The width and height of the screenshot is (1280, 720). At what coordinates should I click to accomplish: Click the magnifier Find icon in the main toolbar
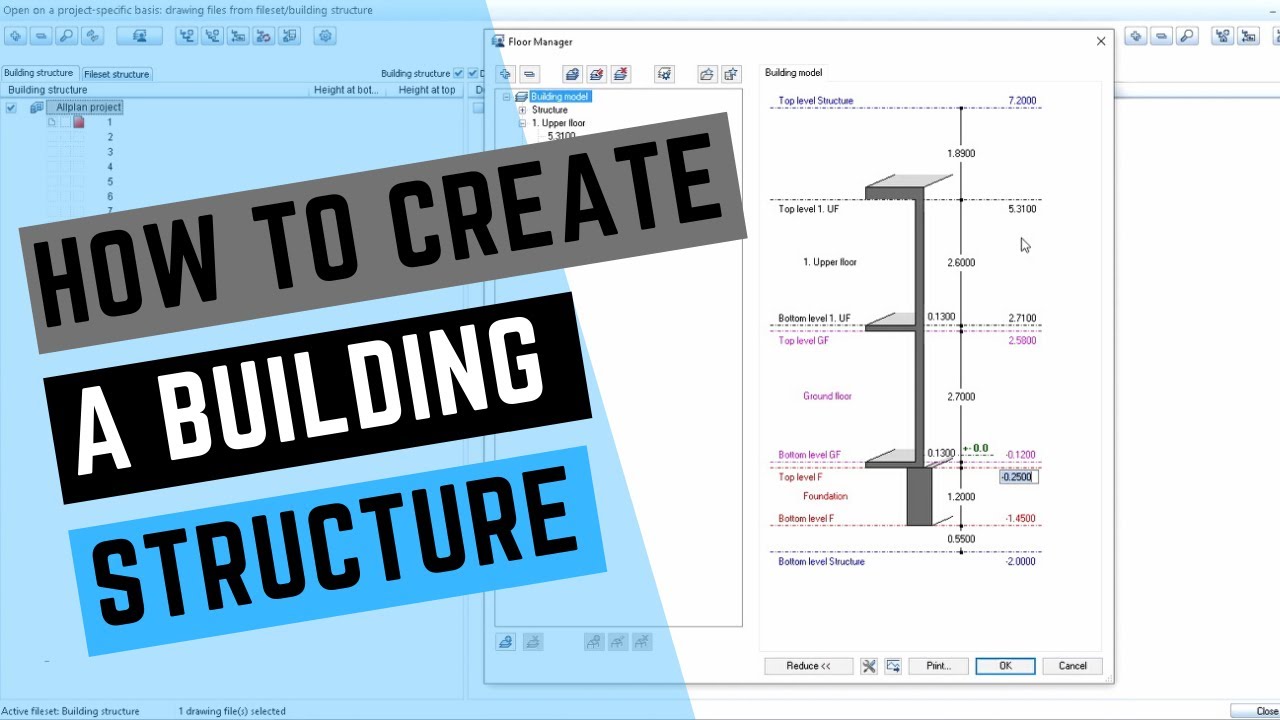tap(67, 36)
